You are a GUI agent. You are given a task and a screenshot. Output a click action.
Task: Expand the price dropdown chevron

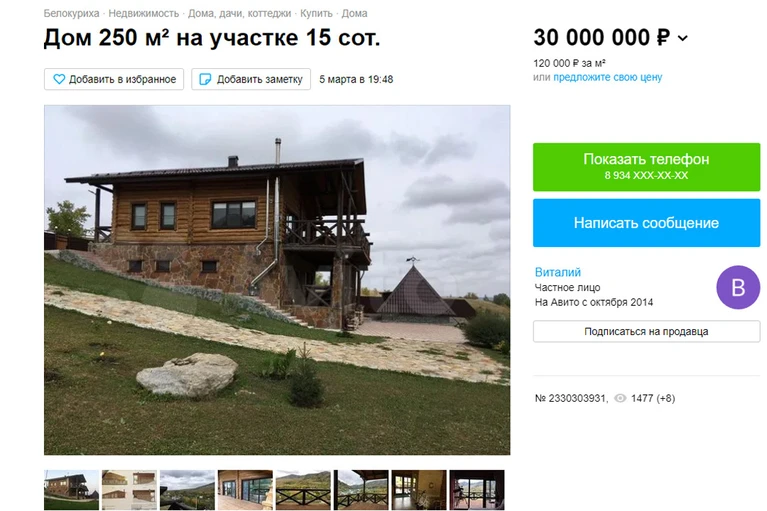pos(682,38)
